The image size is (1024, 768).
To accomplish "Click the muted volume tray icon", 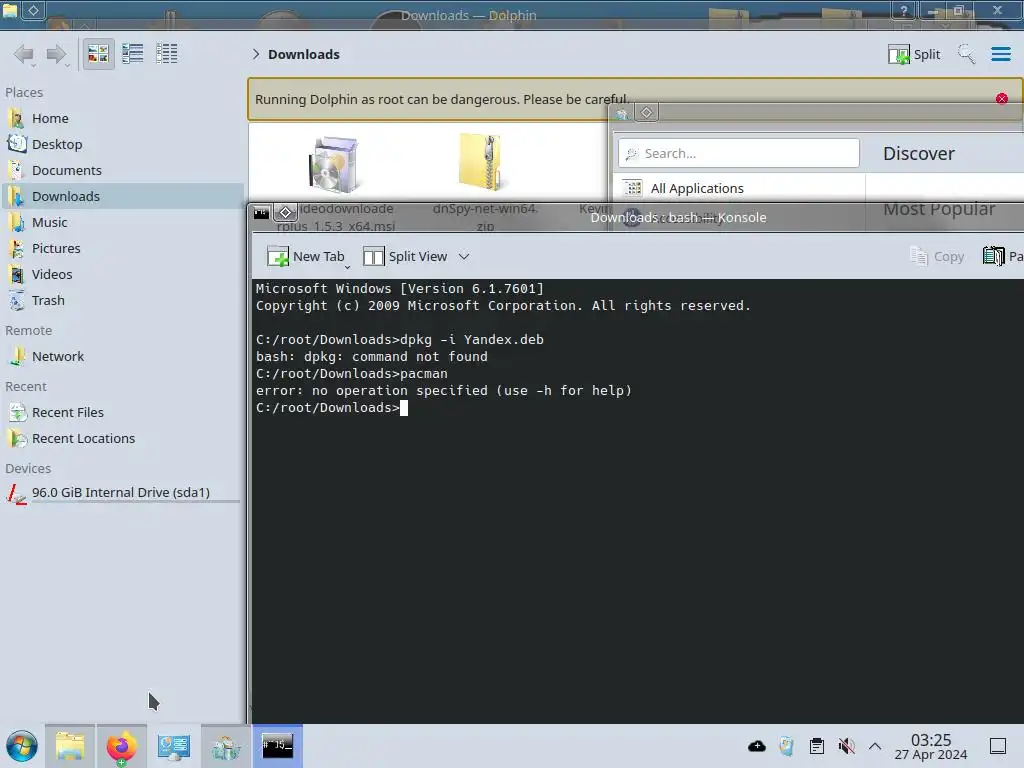I will pyautogui.click(x=846, y=746).
